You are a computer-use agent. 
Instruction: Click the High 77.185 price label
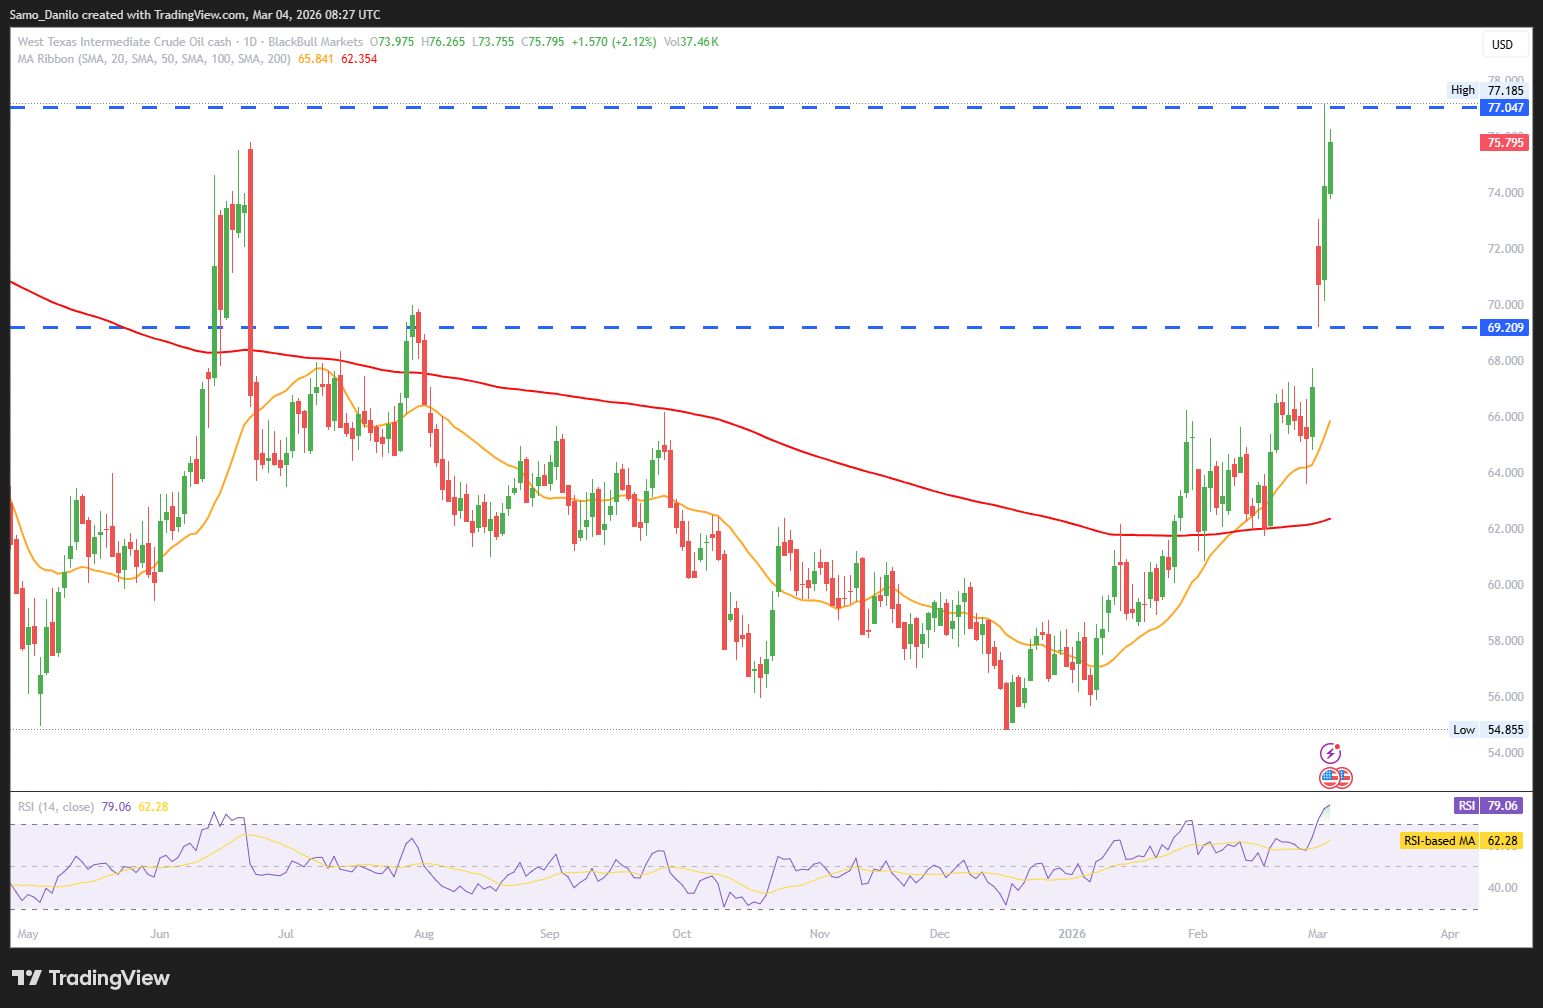pyautogui.click(x=1488, y=90)
